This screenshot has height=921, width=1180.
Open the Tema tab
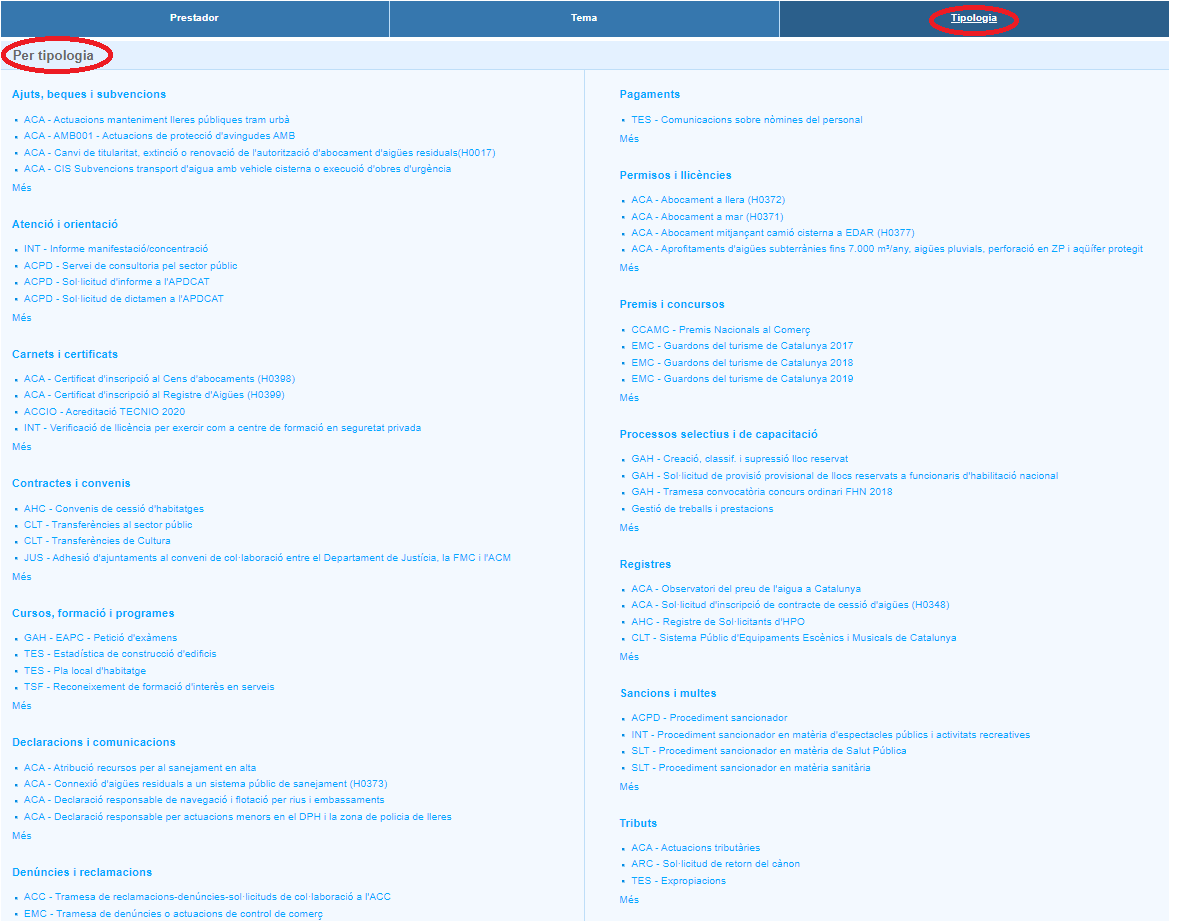(584, 18)
